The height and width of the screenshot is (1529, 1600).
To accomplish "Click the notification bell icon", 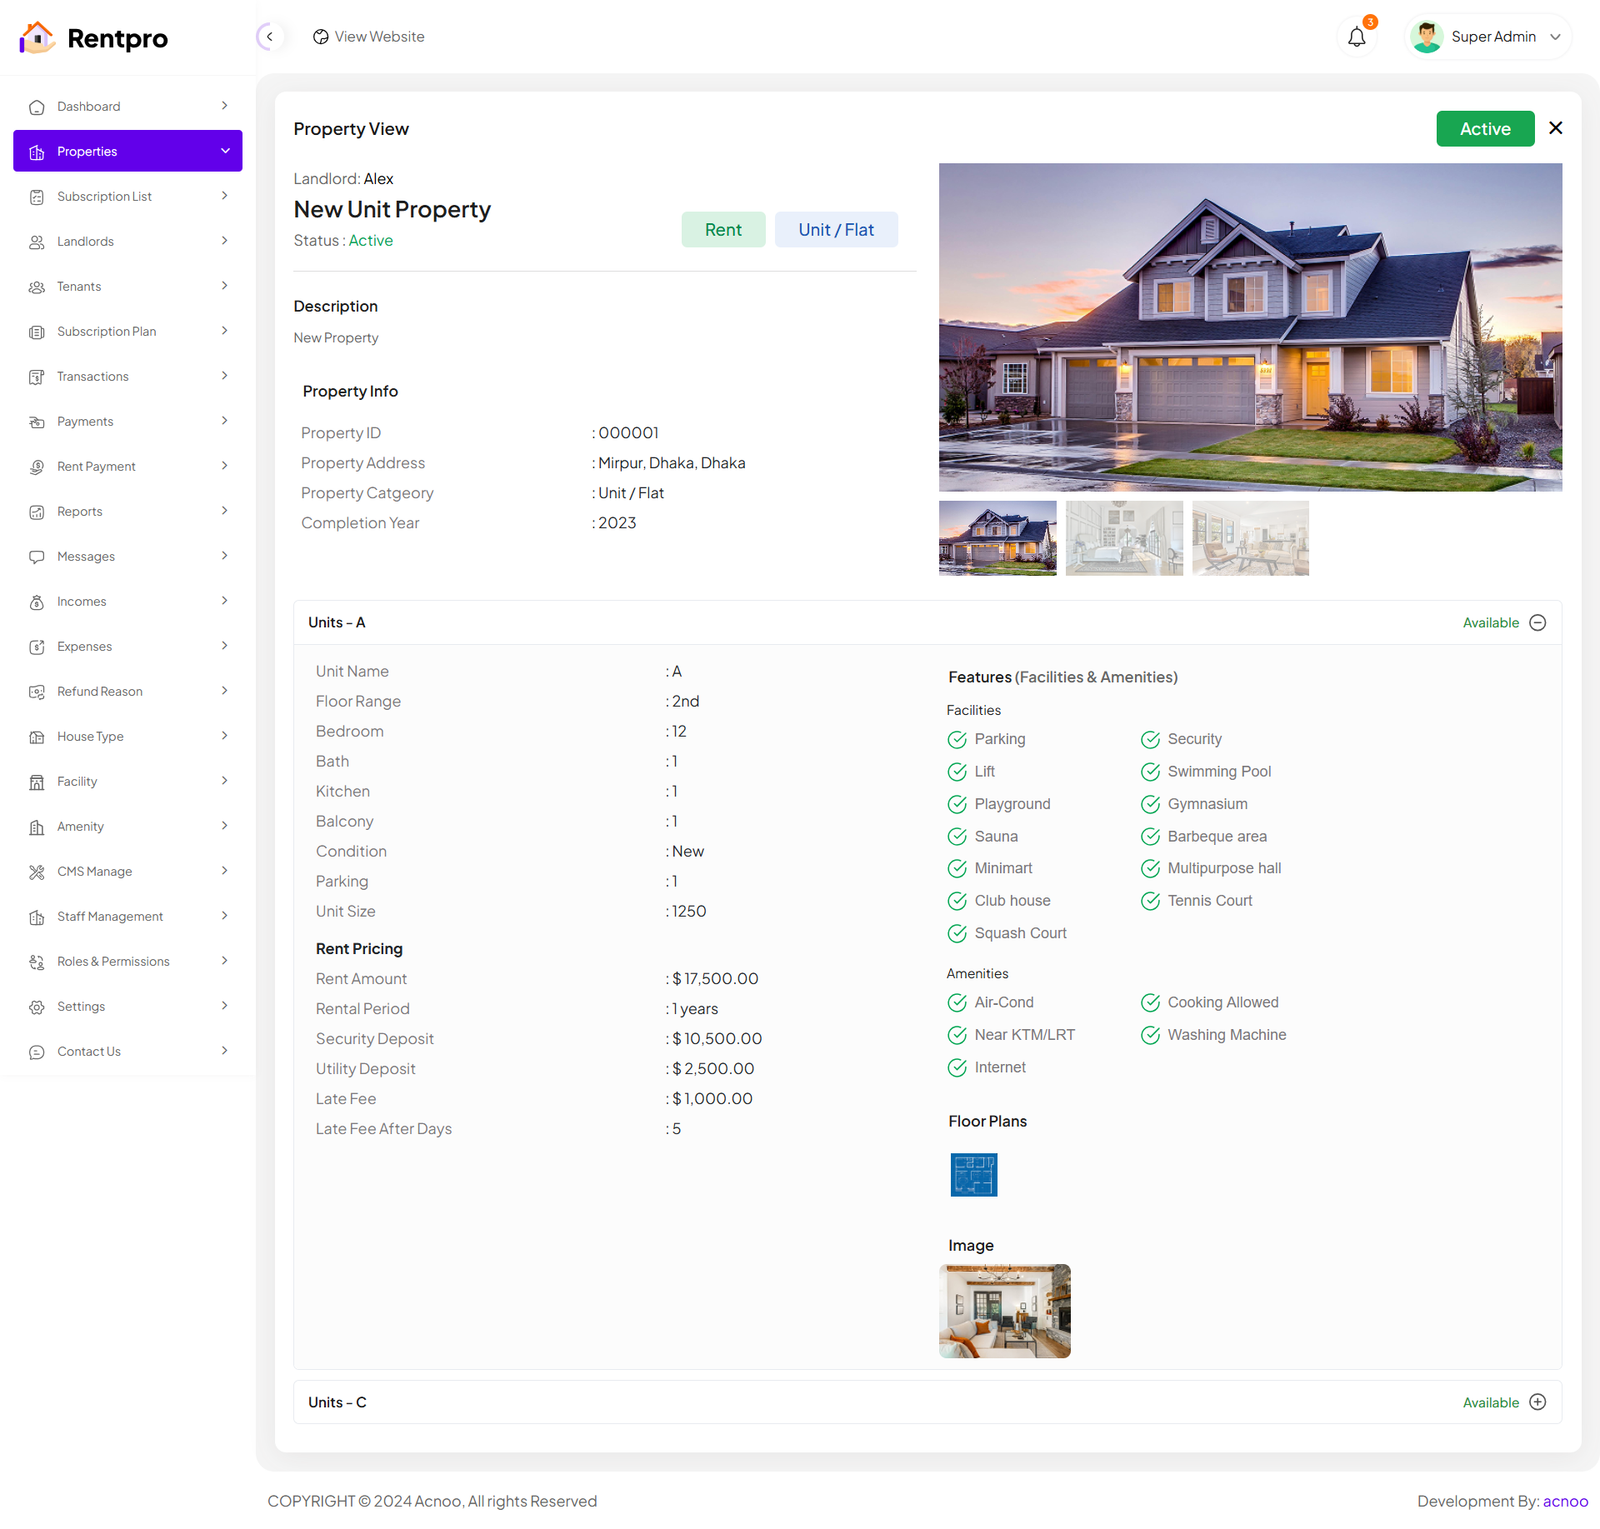I will click(x=1356, y=37).
